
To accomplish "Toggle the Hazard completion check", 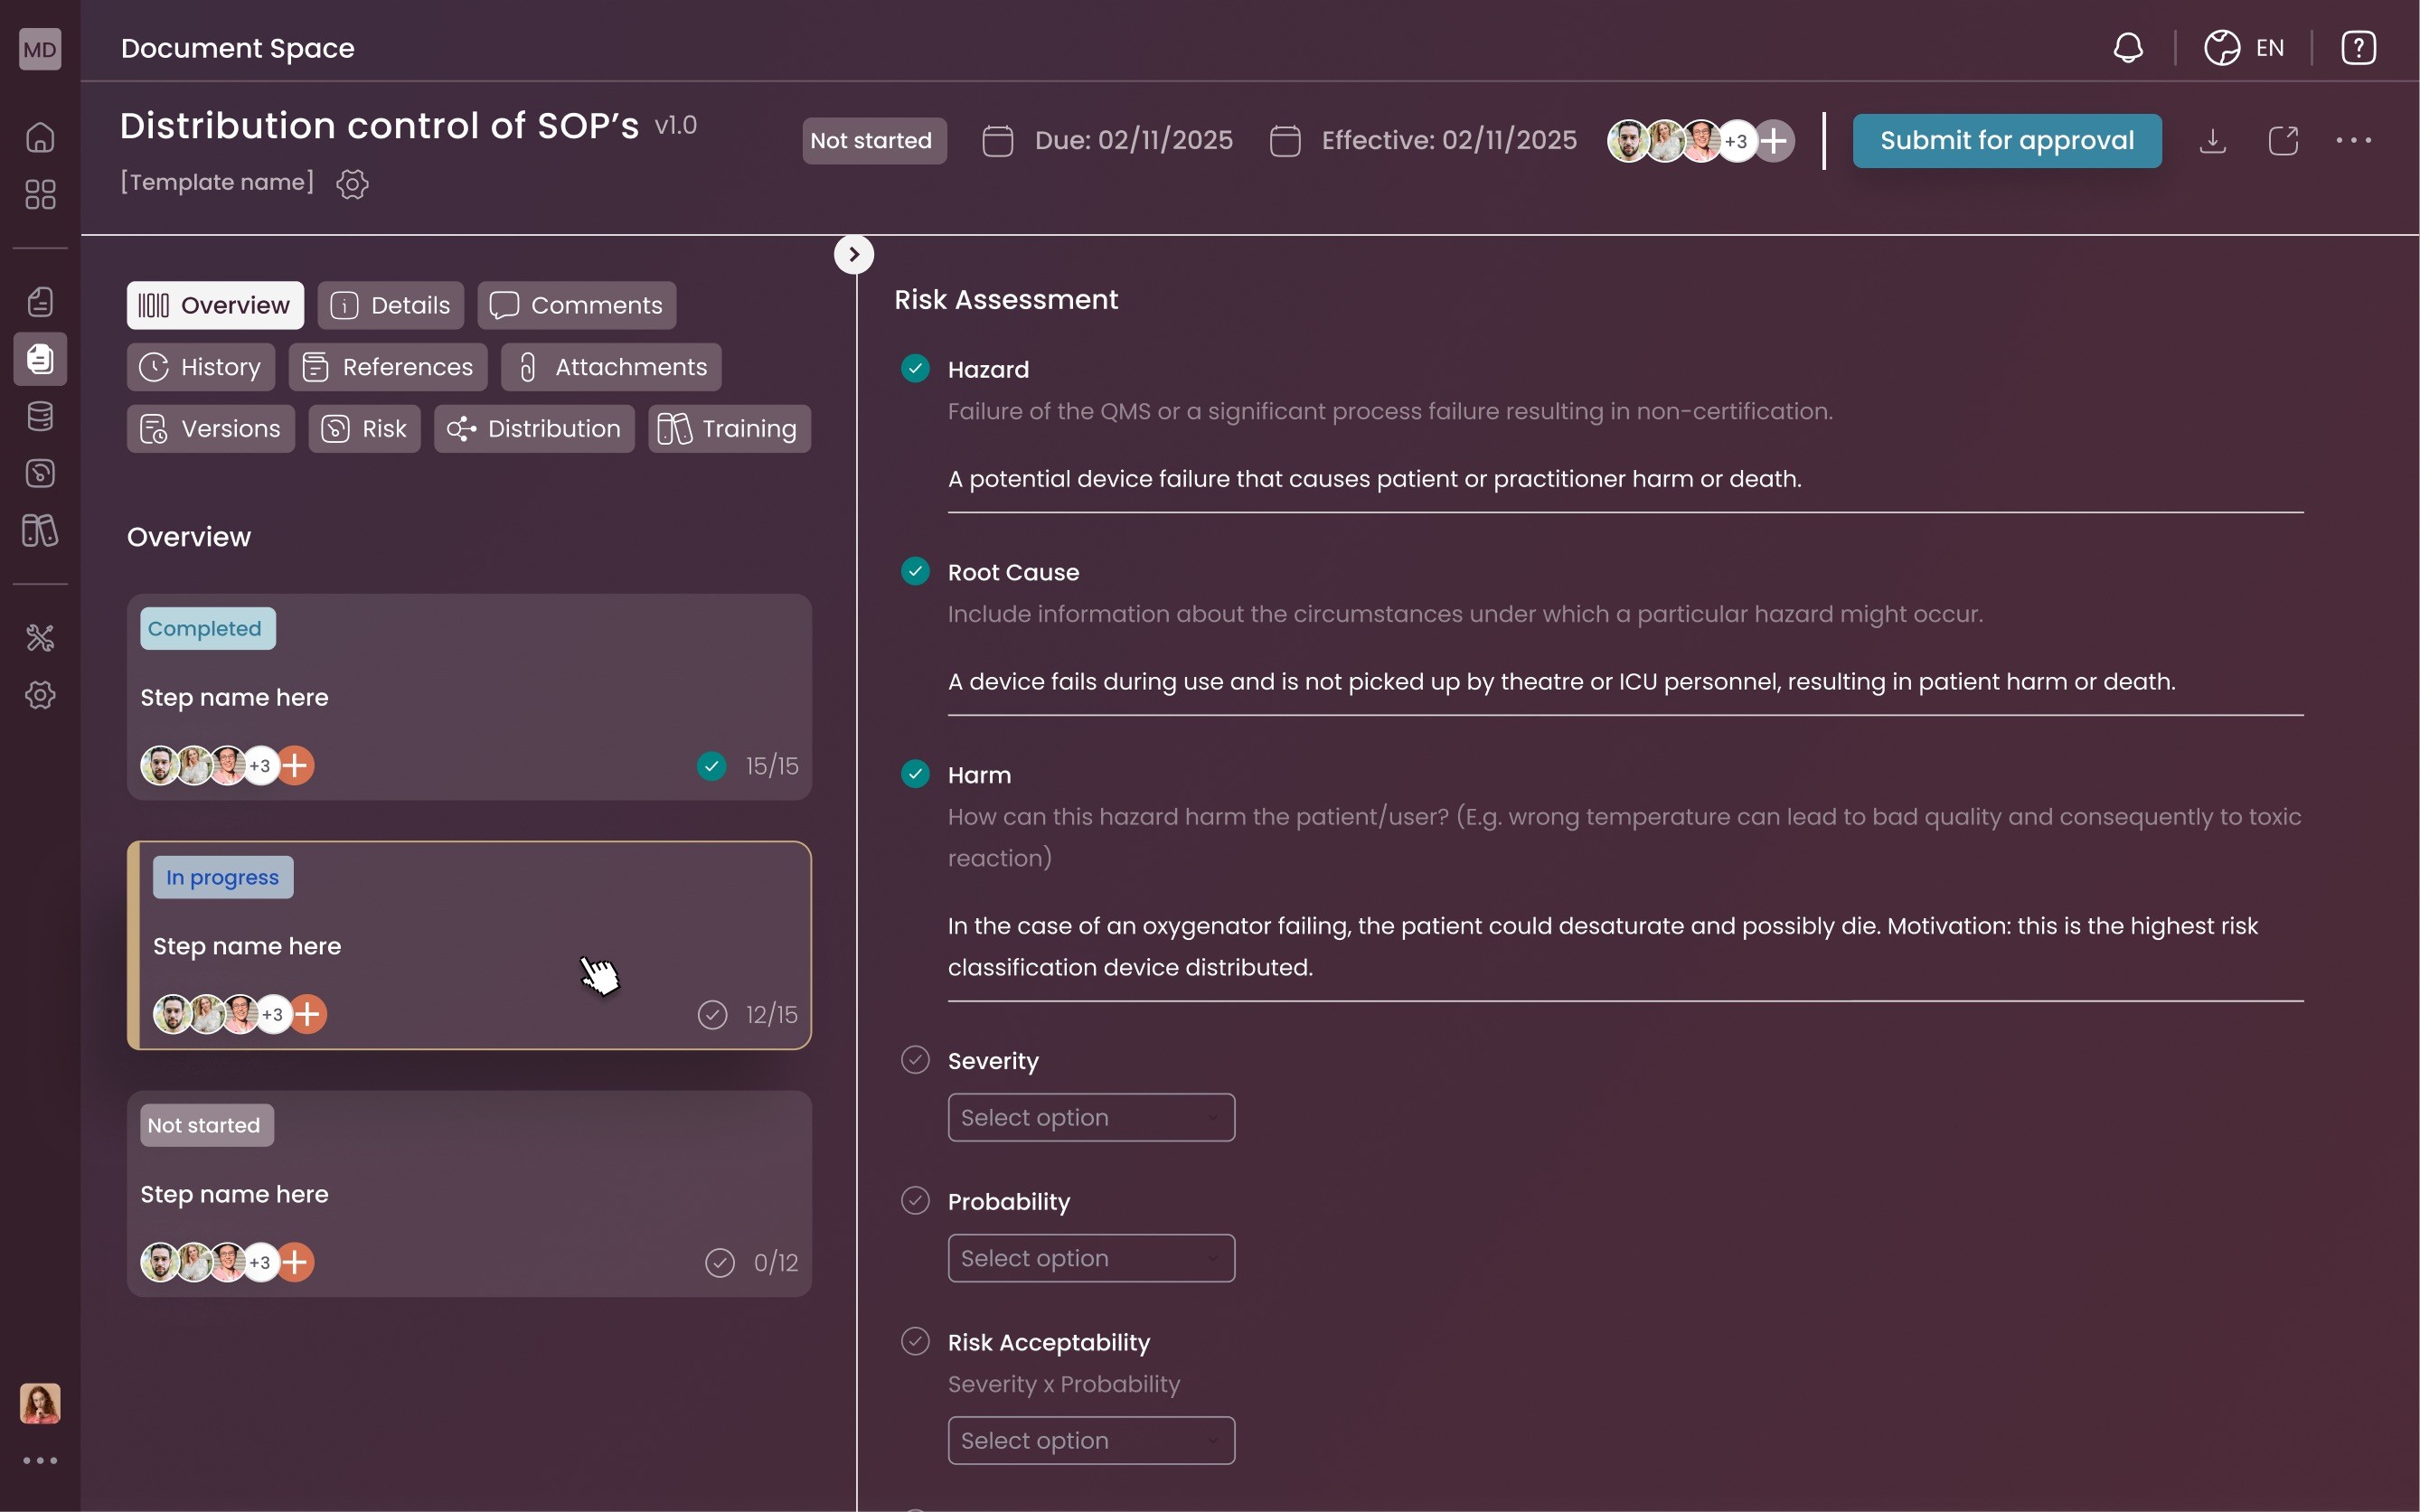I will (915, 369).
